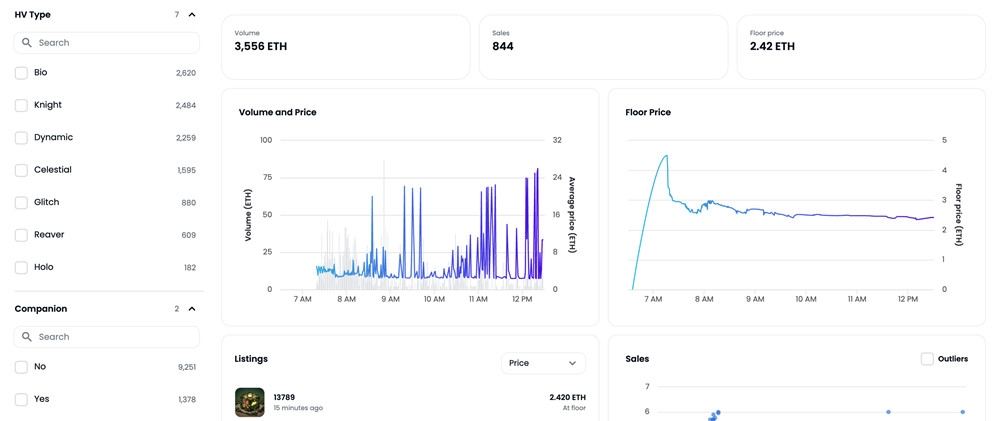Check the Bio filter checkbox
This screenshot has height=421, width=1000.
21,73
